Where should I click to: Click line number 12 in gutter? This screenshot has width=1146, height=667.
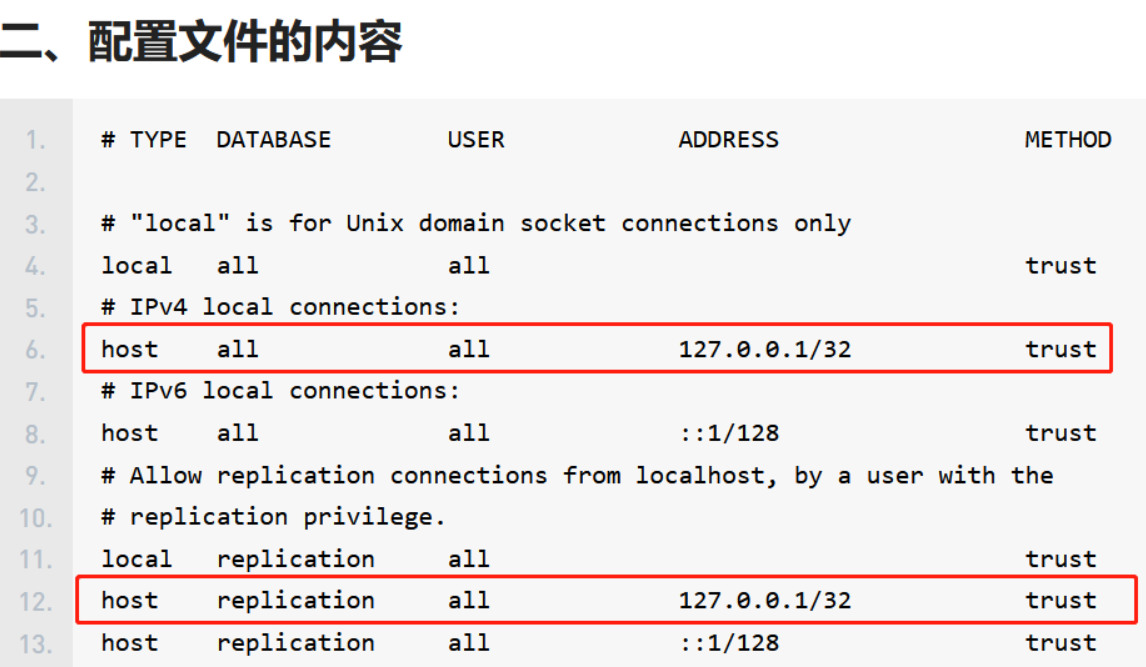point(35,602)
